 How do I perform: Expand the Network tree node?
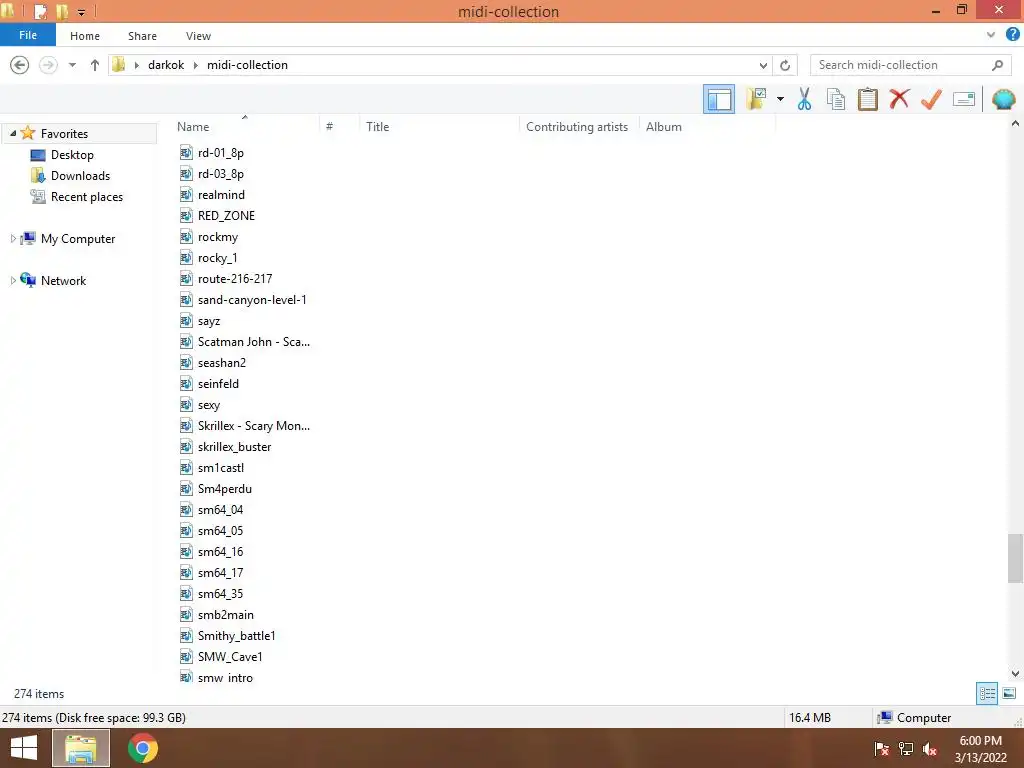[12, 281]
